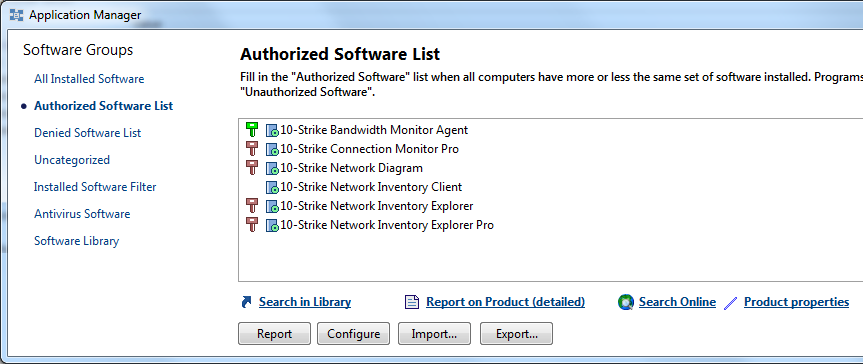
Task: Click the Configure button
Action: tap(353, 334)
